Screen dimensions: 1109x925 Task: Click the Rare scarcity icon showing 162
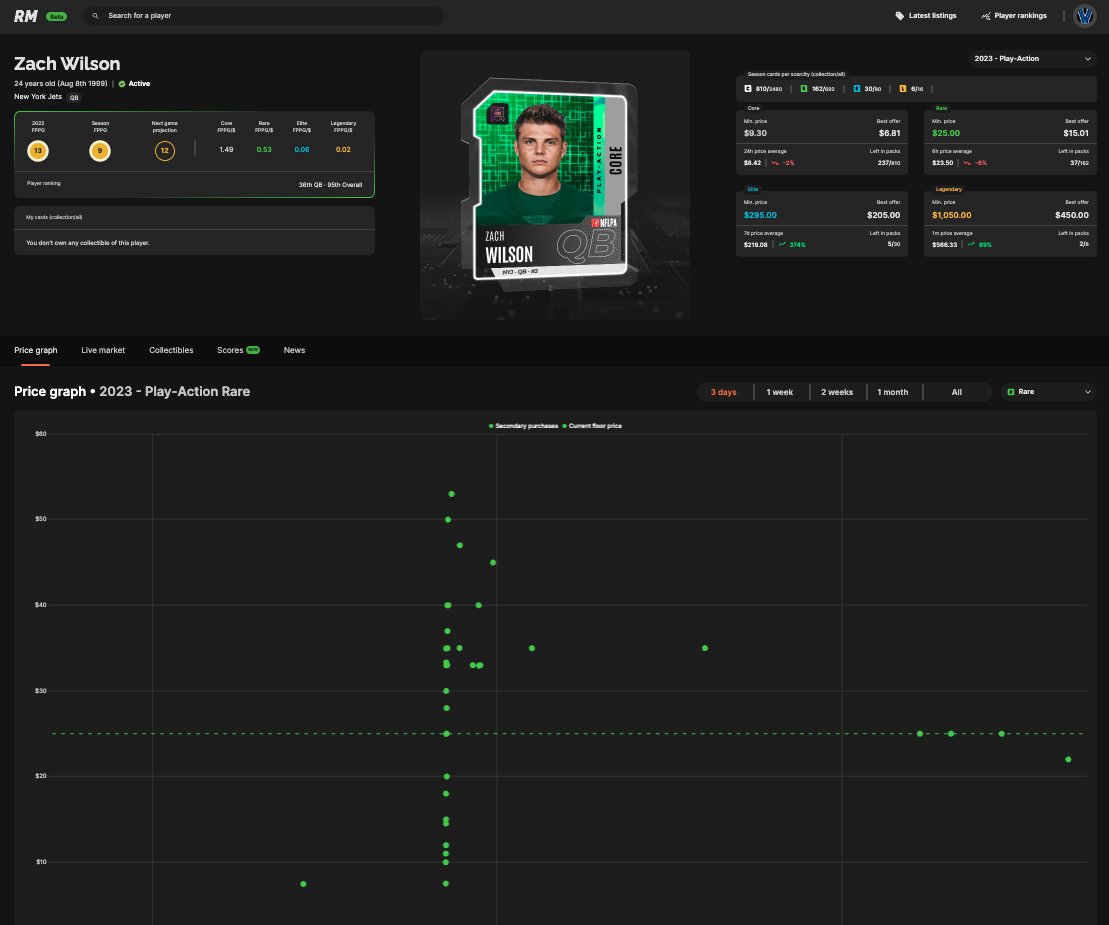click(x=803, y=89)
